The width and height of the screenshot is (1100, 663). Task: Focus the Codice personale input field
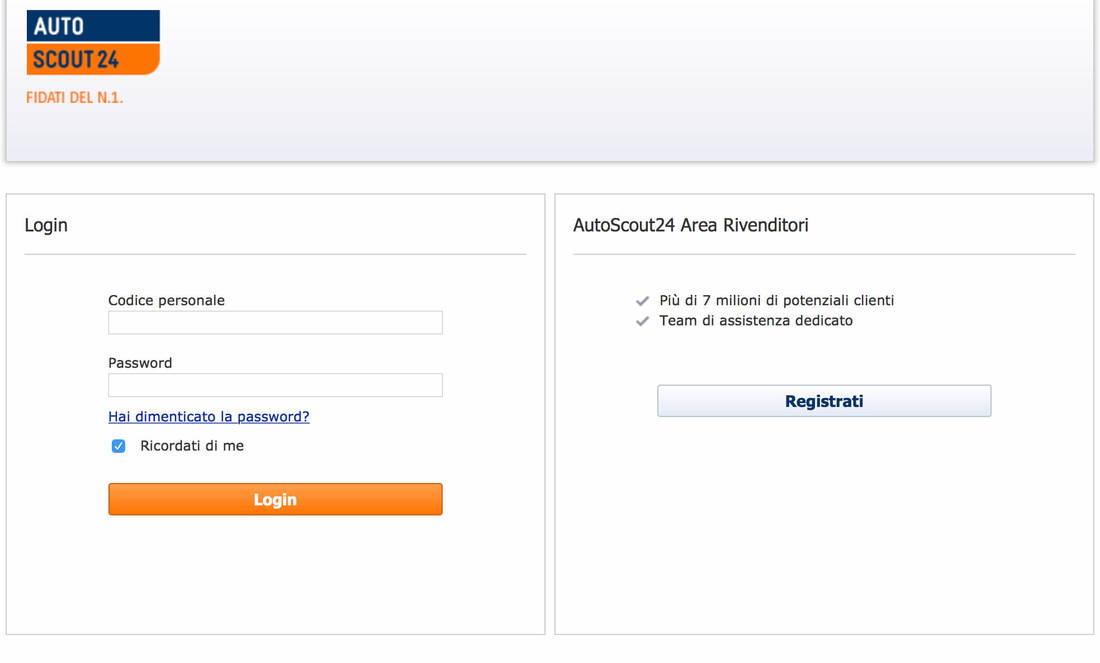pos(275,323)
